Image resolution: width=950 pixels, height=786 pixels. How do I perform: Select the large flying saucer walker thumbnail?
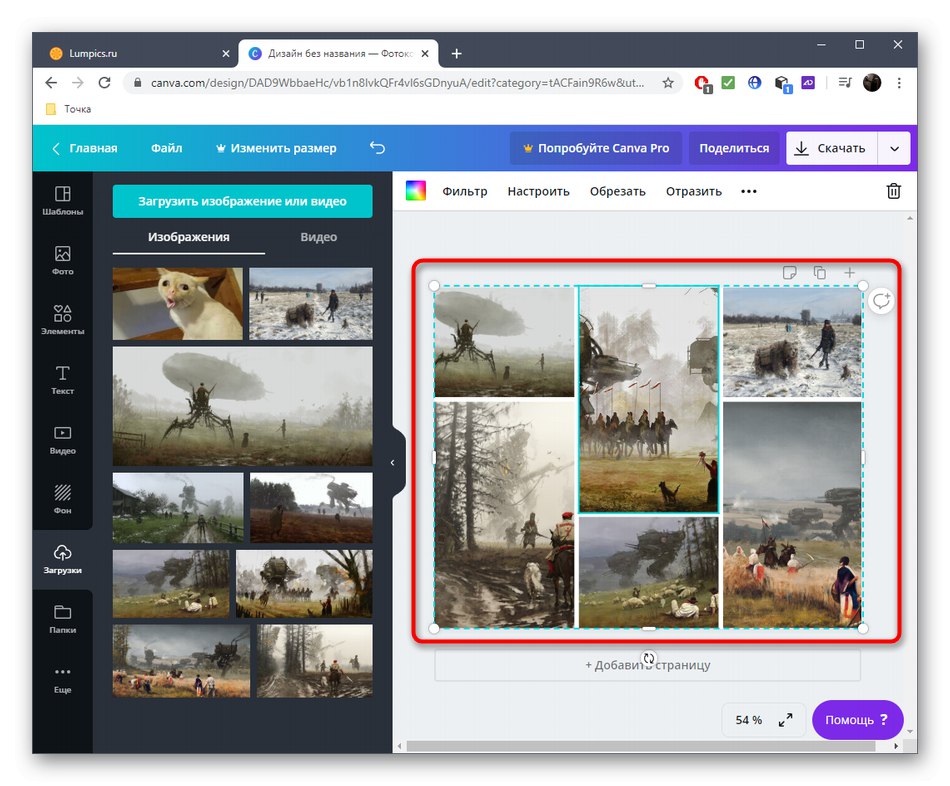pos(242,406)
